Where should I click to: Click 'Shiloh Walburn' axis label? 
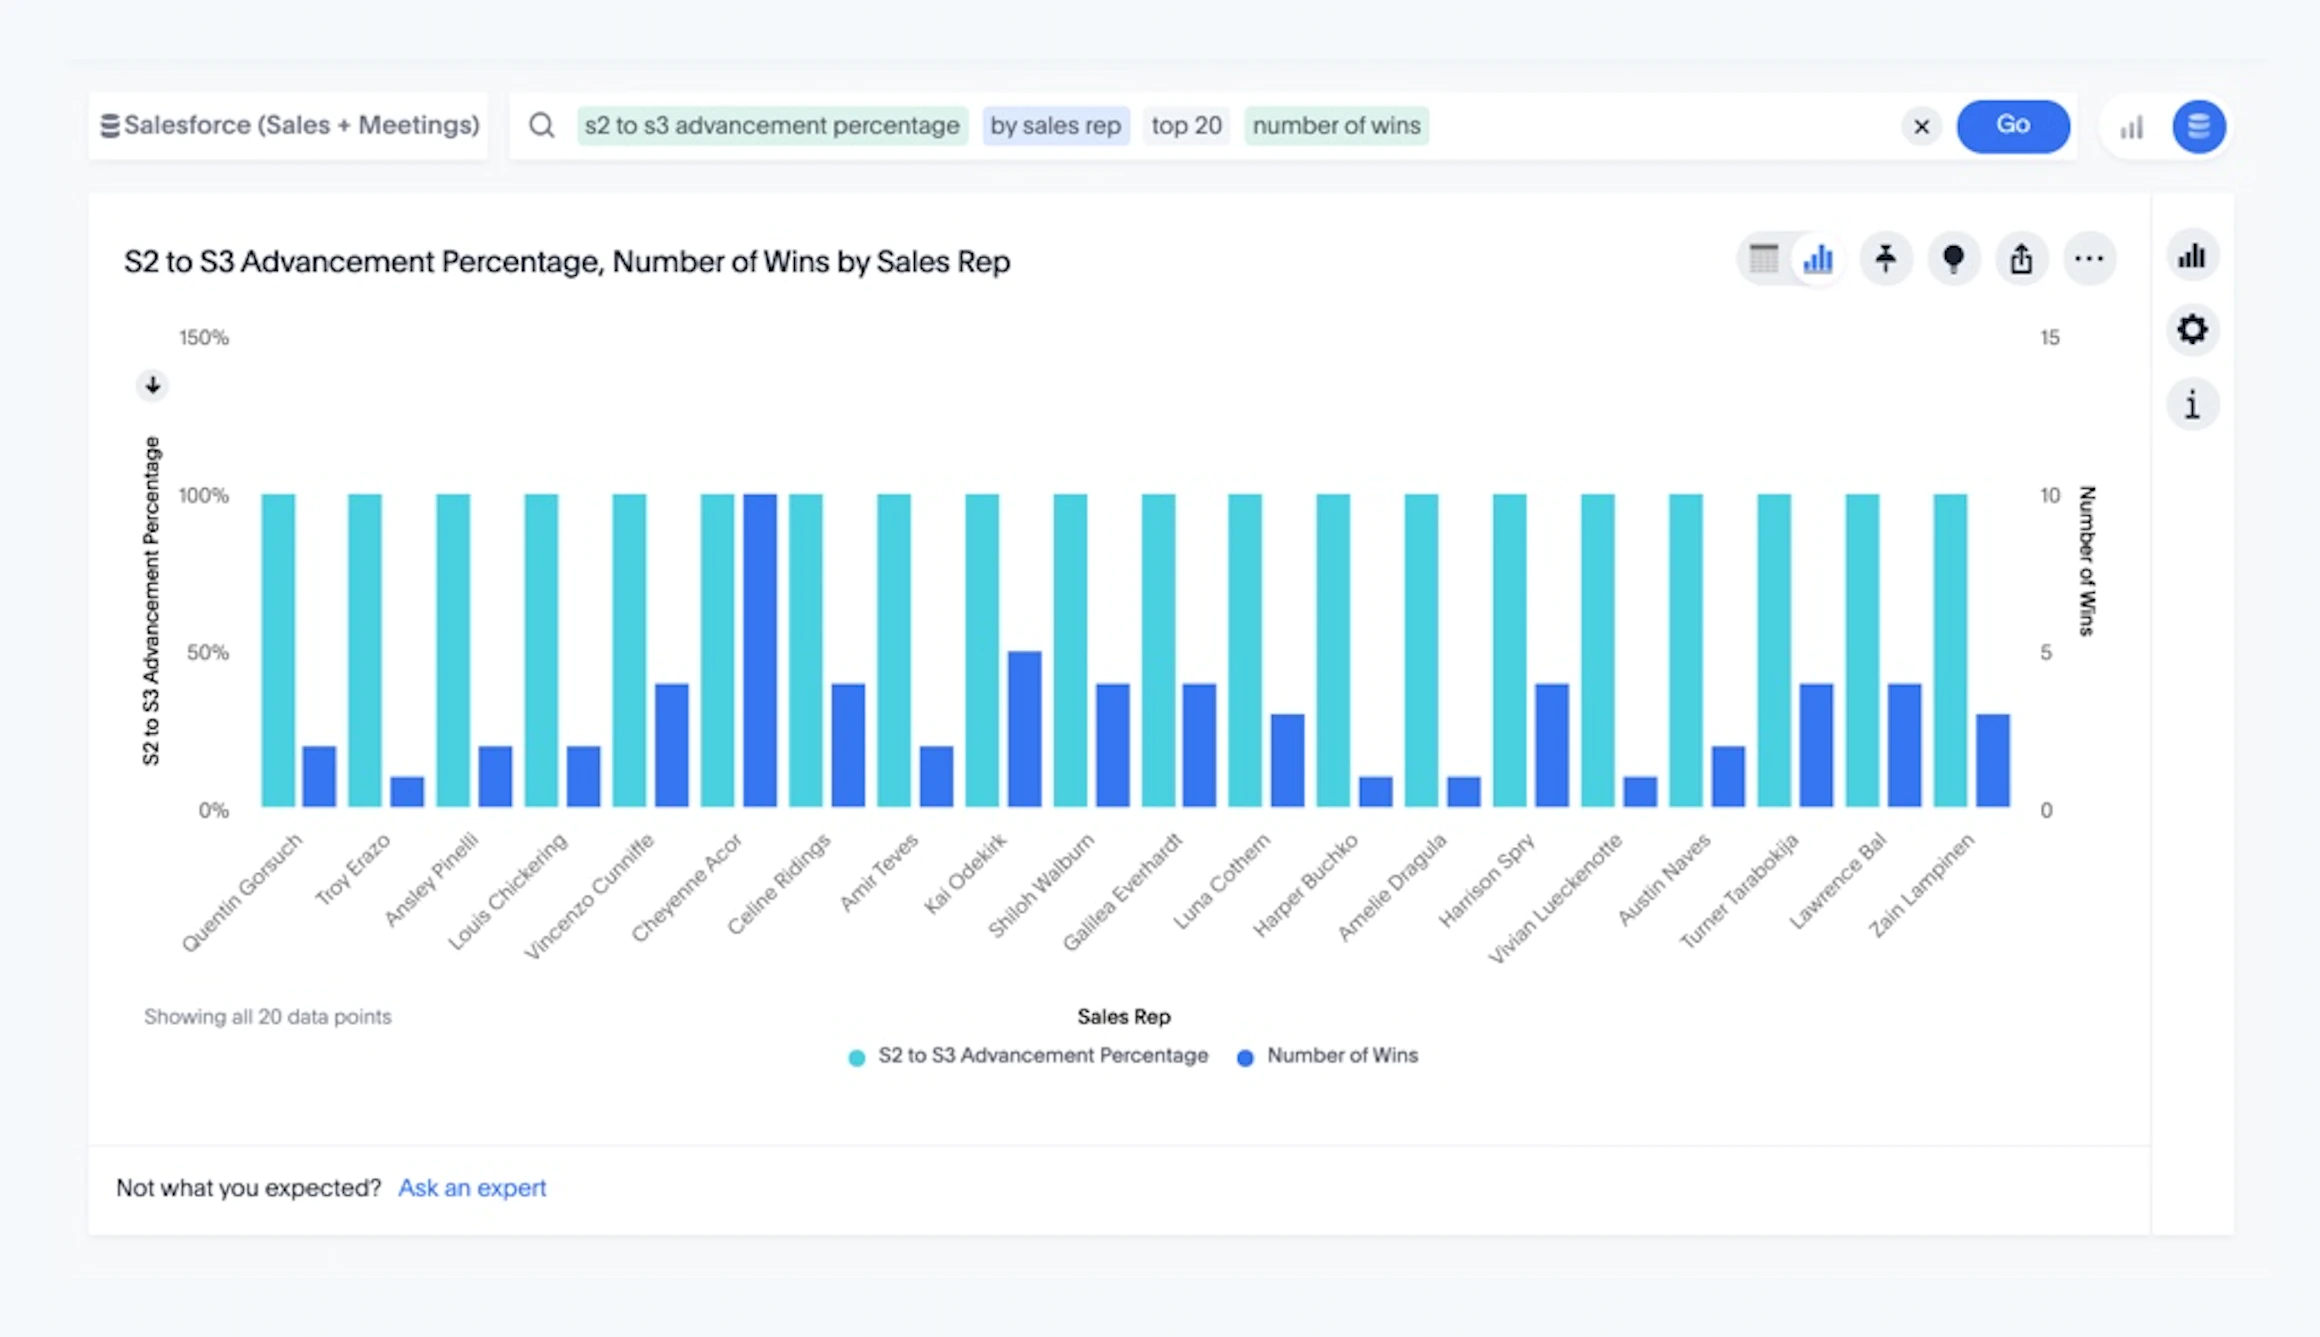click(1041, 886)
